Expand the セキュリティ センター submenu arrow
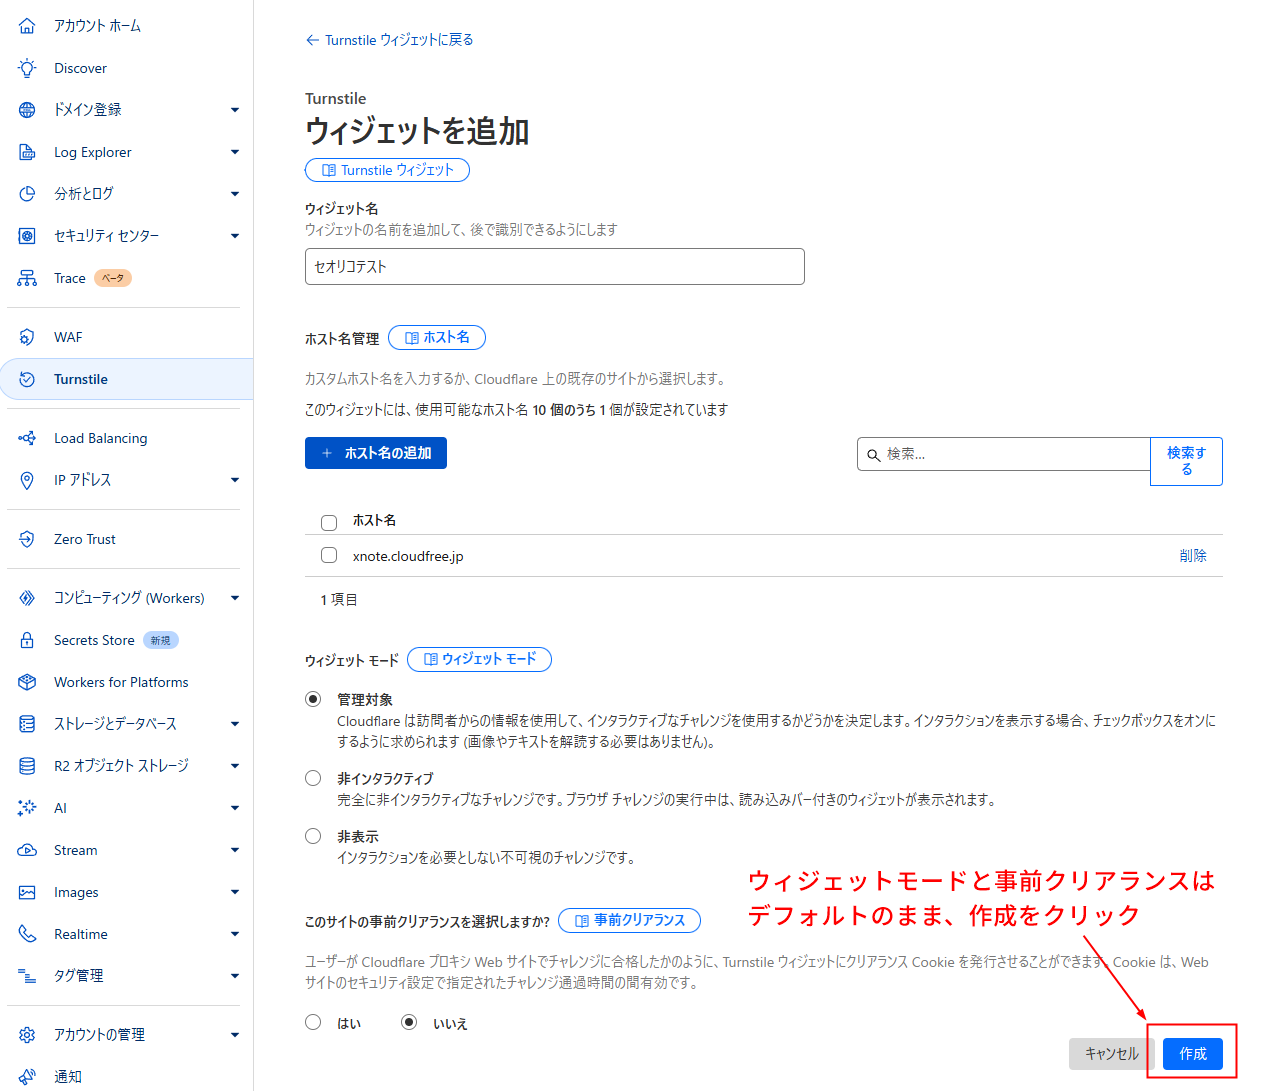1269x1091 pixels. 235,236
